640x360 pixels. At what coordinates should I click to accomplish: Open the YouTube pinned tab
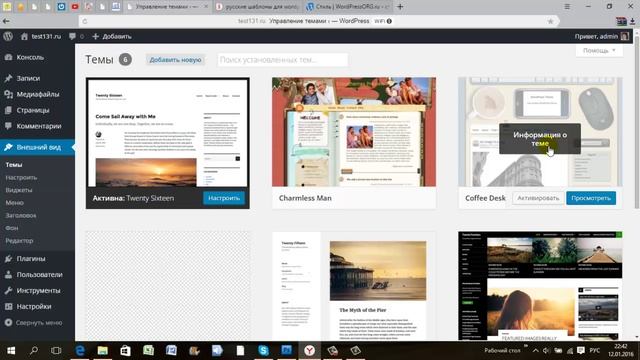click(75, 7)
